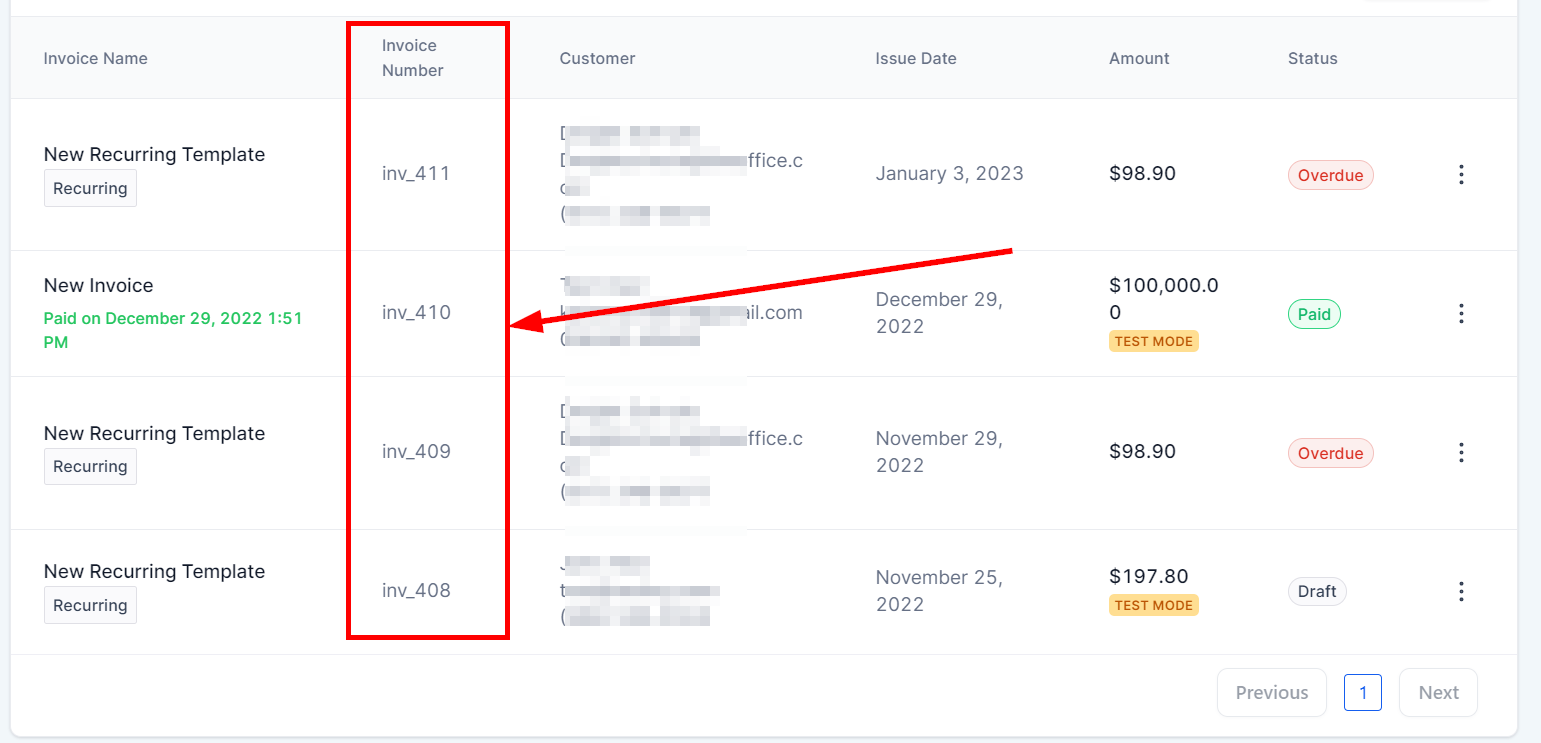Open more options for draft invoice inv_408

point(1461,591)
